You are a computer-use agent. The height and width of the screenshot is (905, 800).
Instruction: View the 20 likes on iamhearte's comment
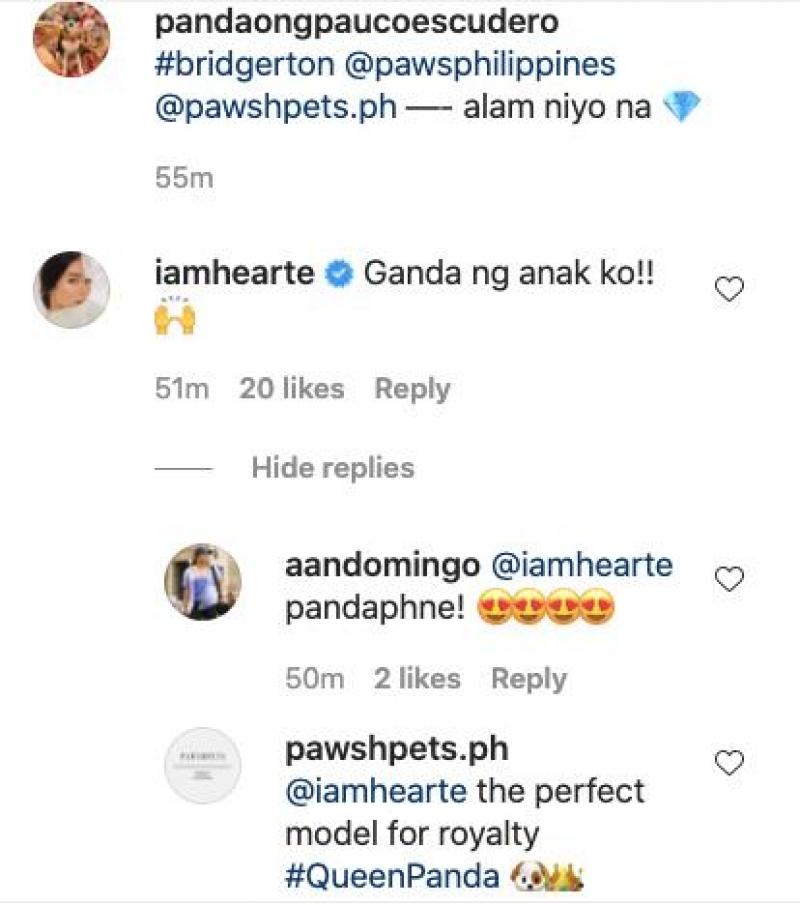(291, 389)
